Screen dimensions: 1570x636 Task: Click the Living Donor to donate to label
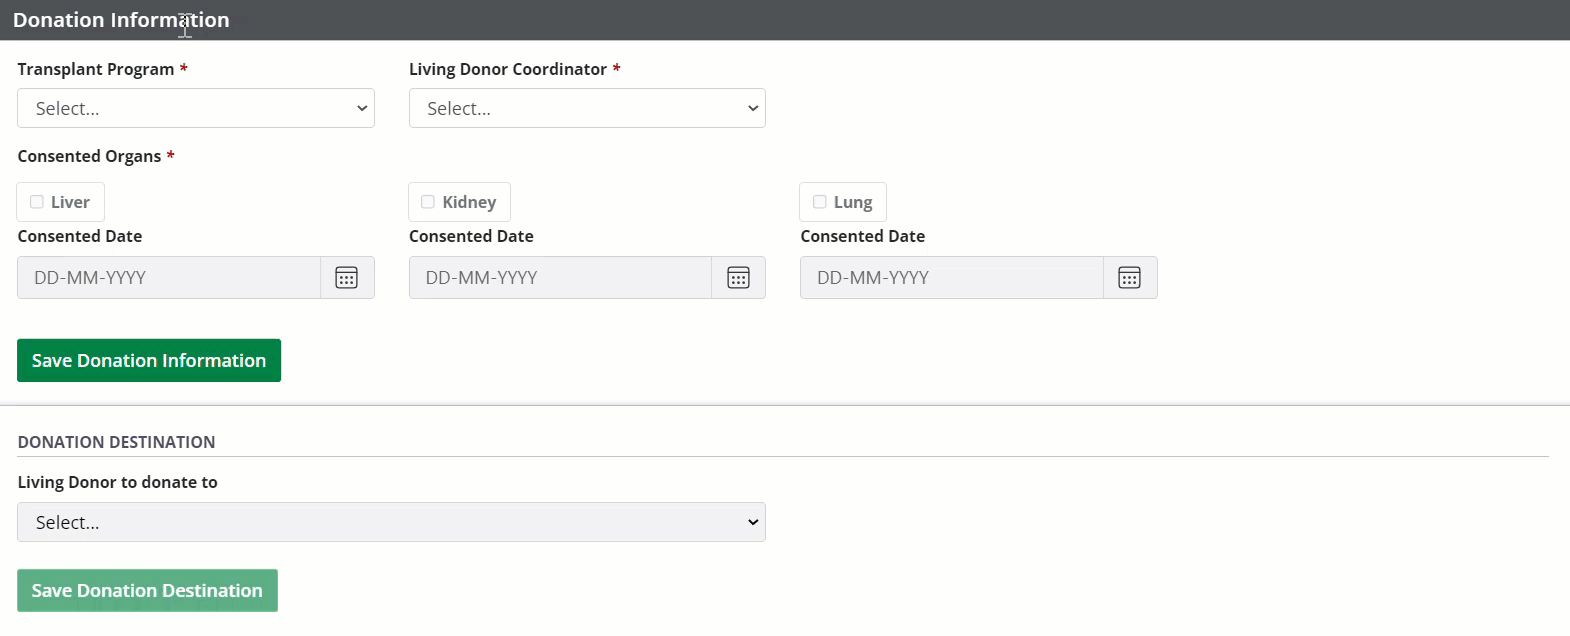[x=117, y=482]
